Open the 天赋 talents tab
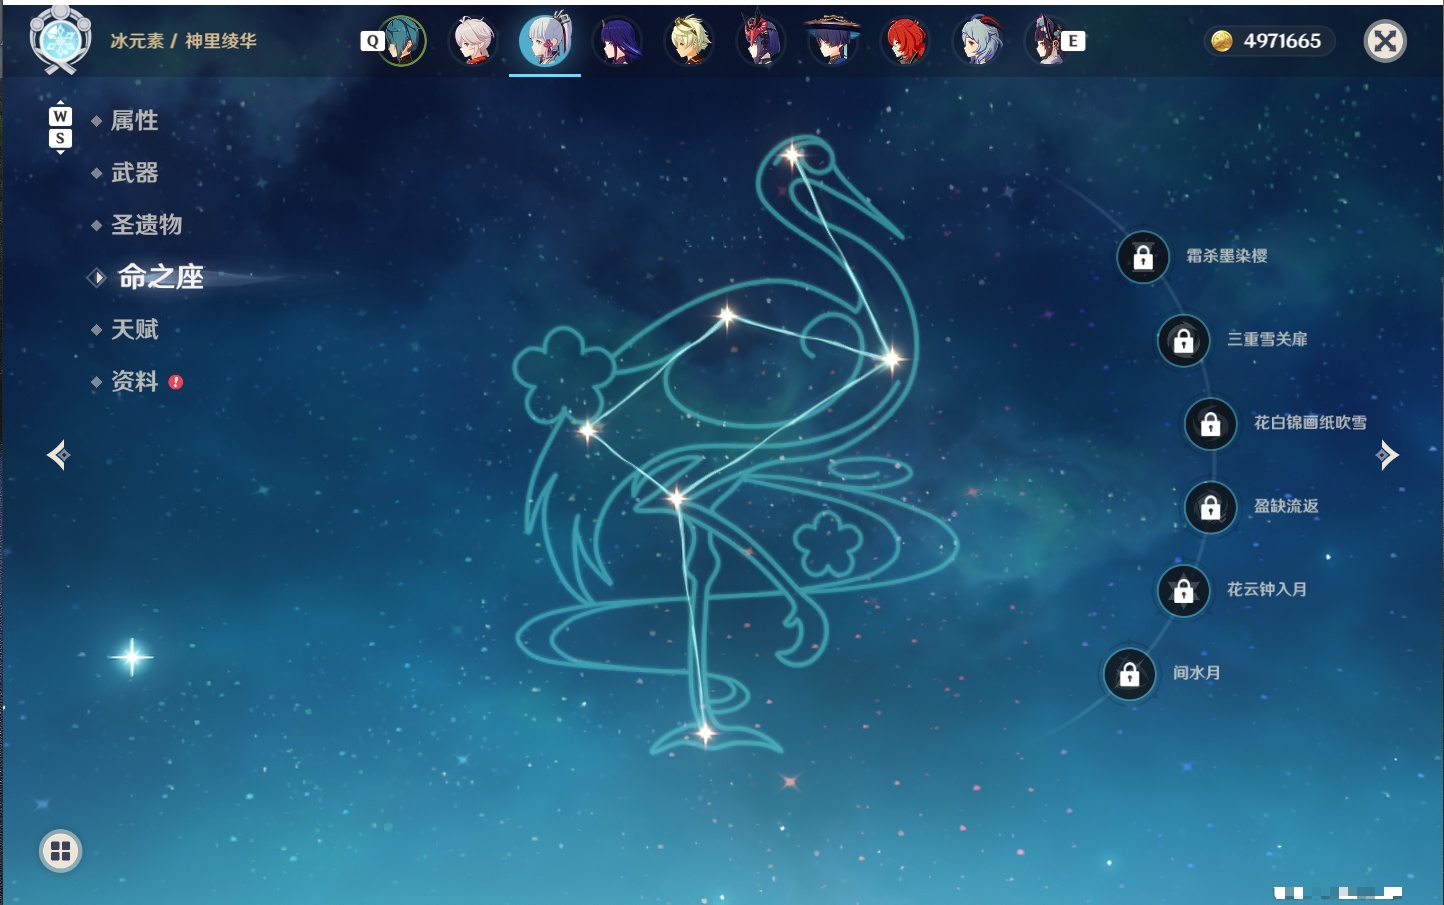Image resolution: width=1444 pixels, height=905 pixels. tap(134, 329)
